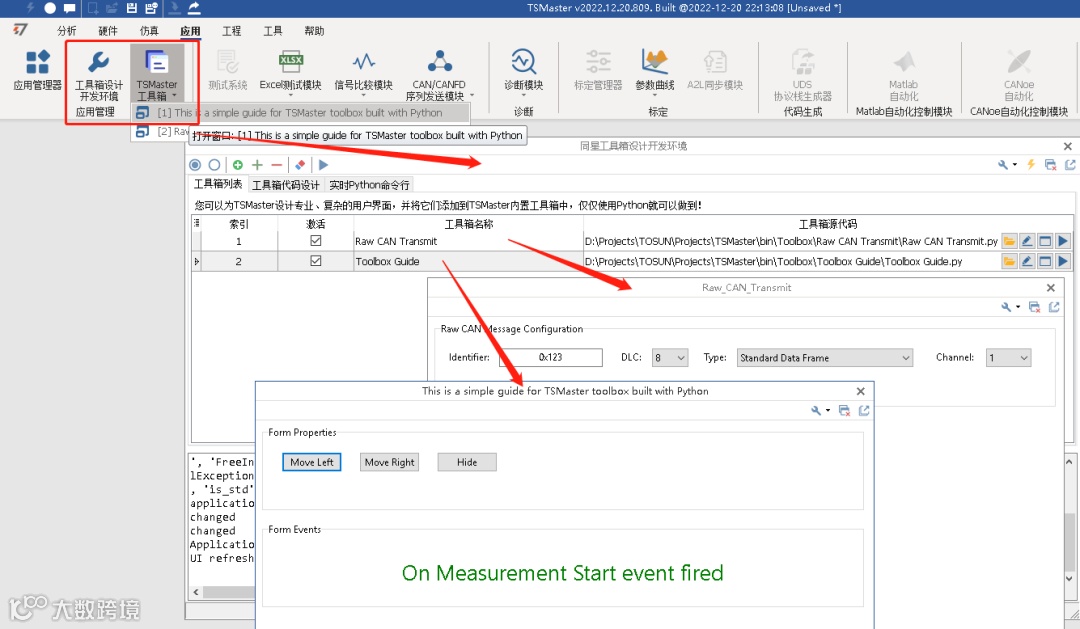
Task: Open 工具箱设计开发环境 wrench tool
Action: (x=98, y=76)
